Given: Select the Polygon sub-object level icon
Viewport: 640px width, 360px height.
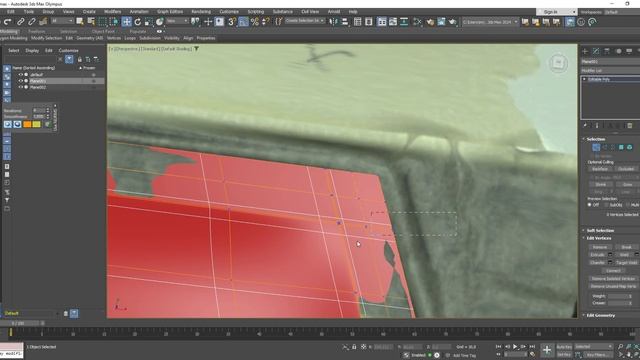Looking at the screenshot, I should (621, 147).
